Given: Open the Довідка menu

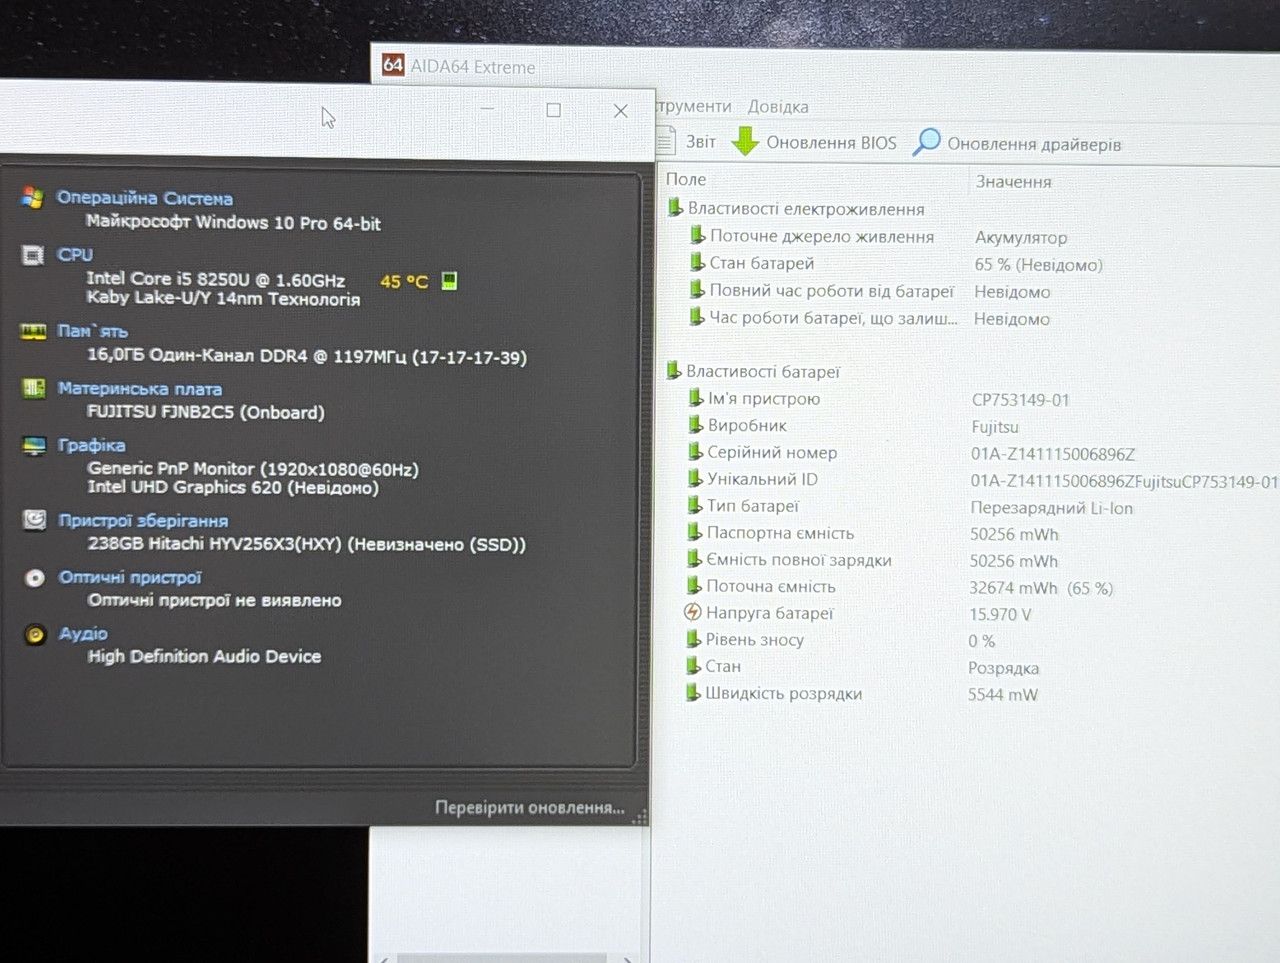Looking at the screenshot, I should pos(778,106).
